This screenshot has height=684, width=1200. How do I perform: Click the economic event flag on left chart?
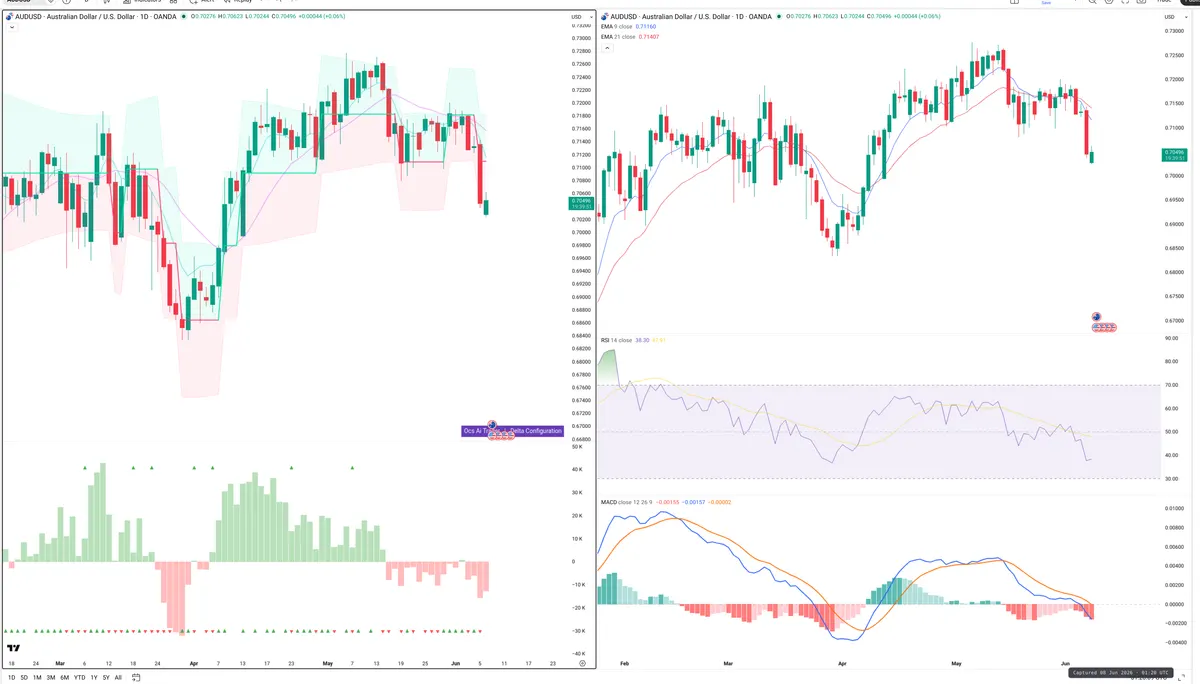pos(493,426)
